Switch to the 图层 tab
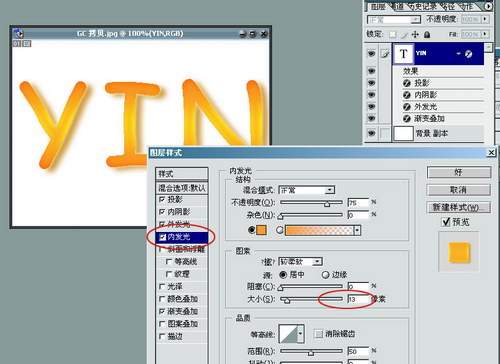500x364 pixels. click(378, 7)
